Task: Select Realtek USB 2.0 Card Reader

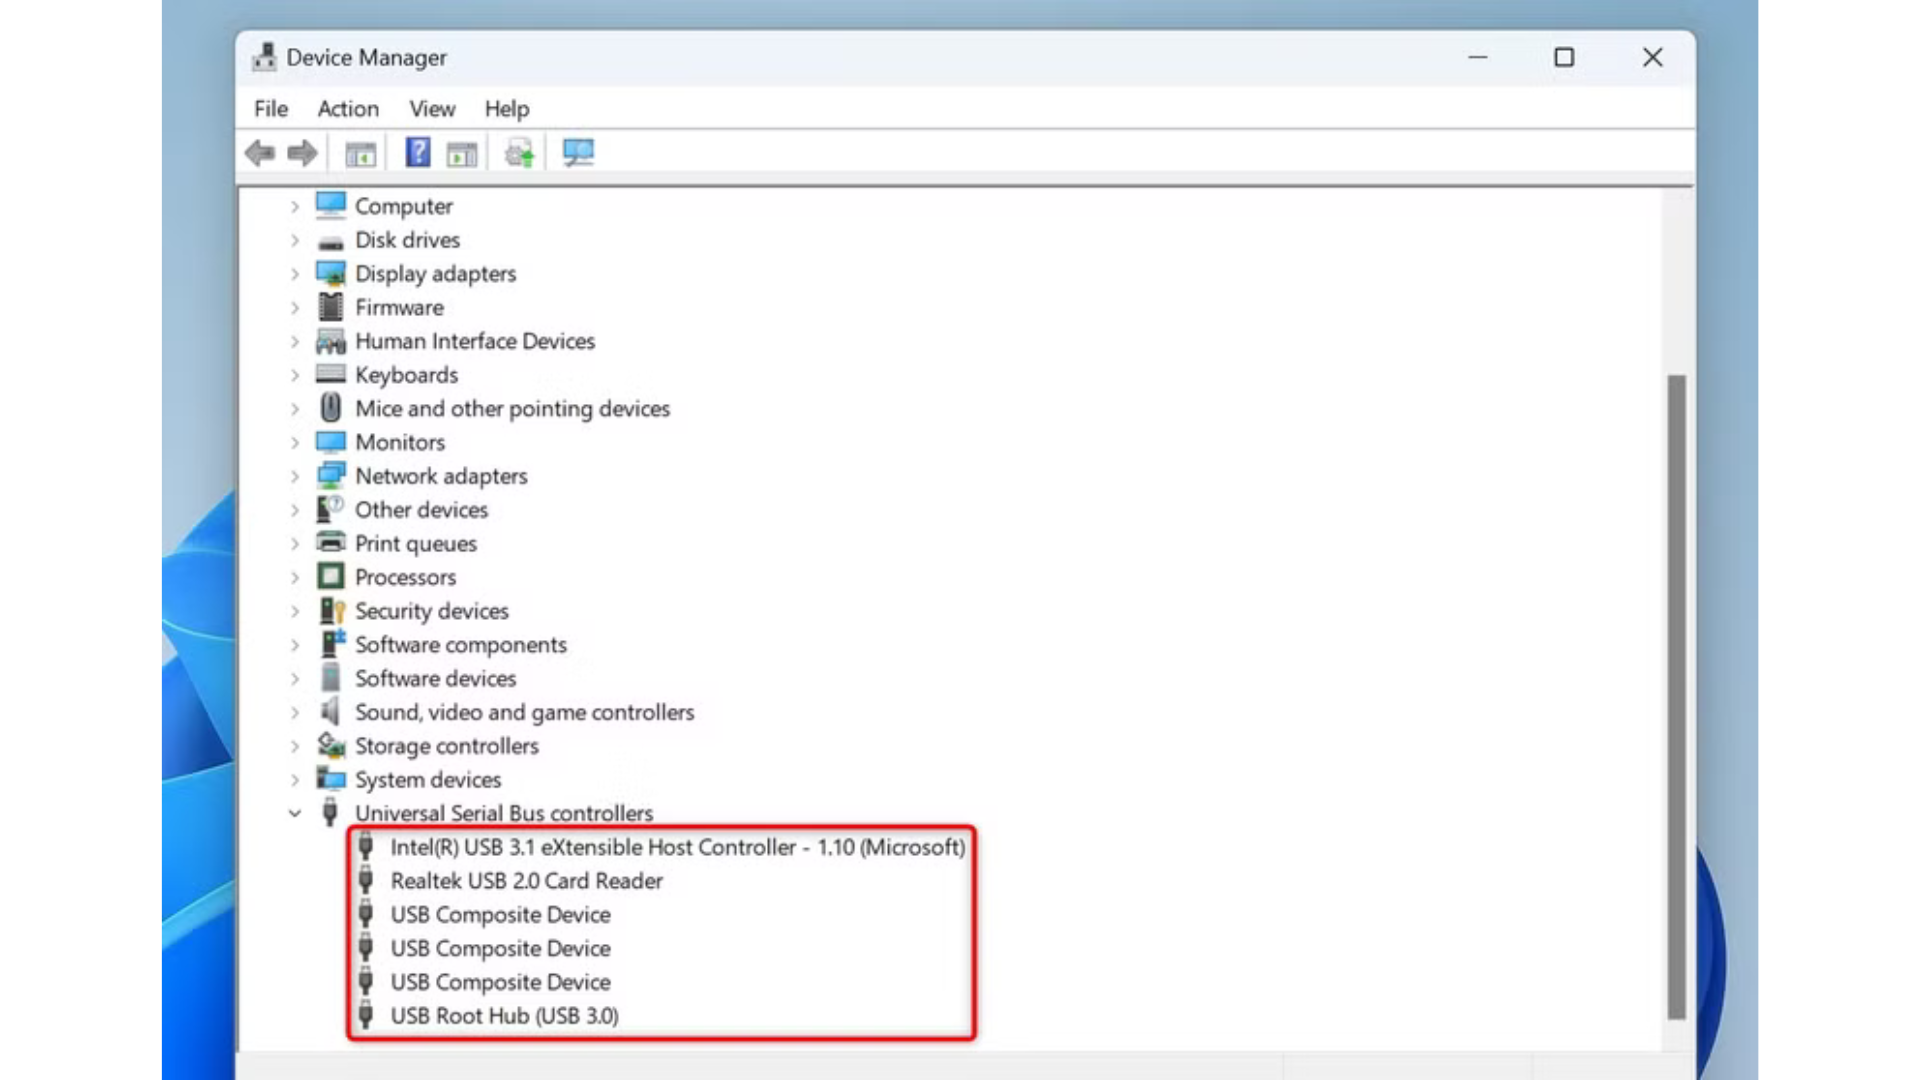Action: pos(527,881)
